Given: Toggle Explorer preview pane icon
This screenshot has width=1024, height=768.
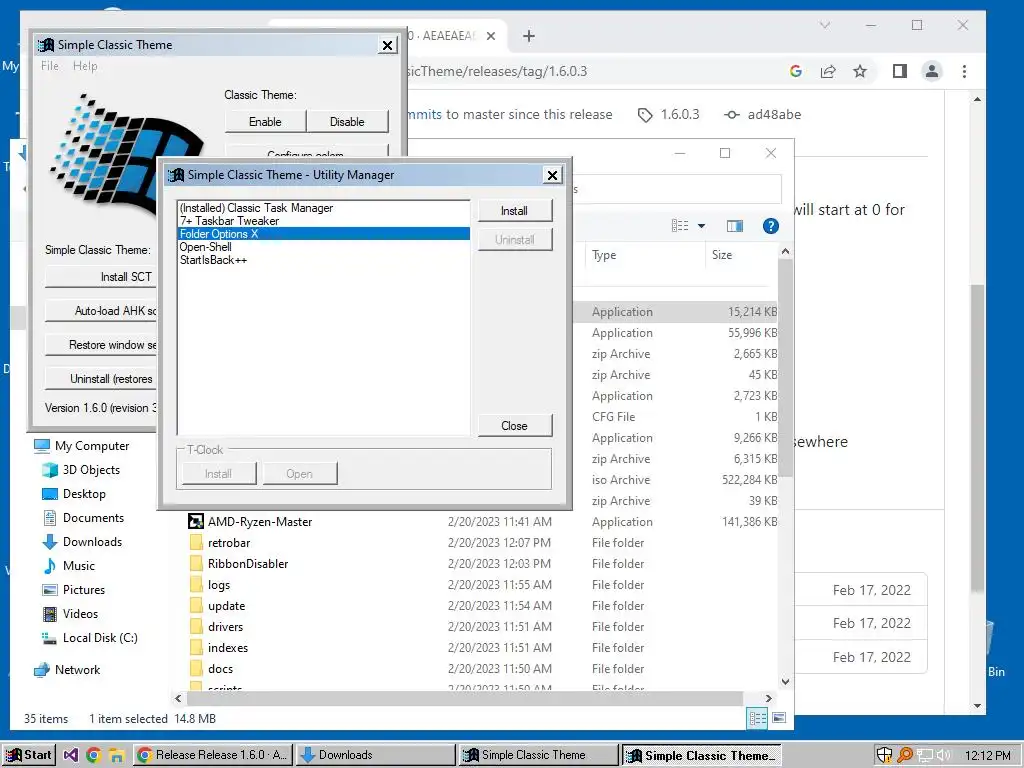Looking at the screenshot, I should (735, 226).
